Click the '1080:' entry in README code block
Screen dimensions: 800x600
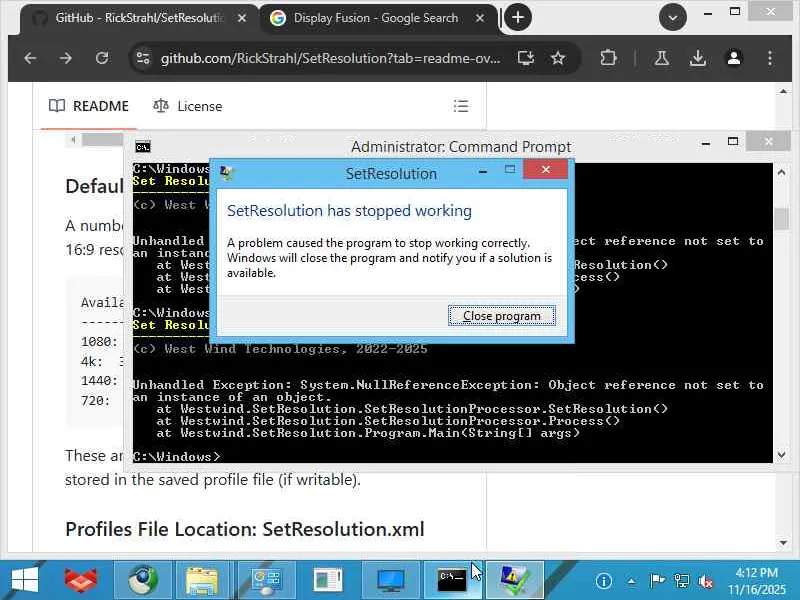click(99, 341)
